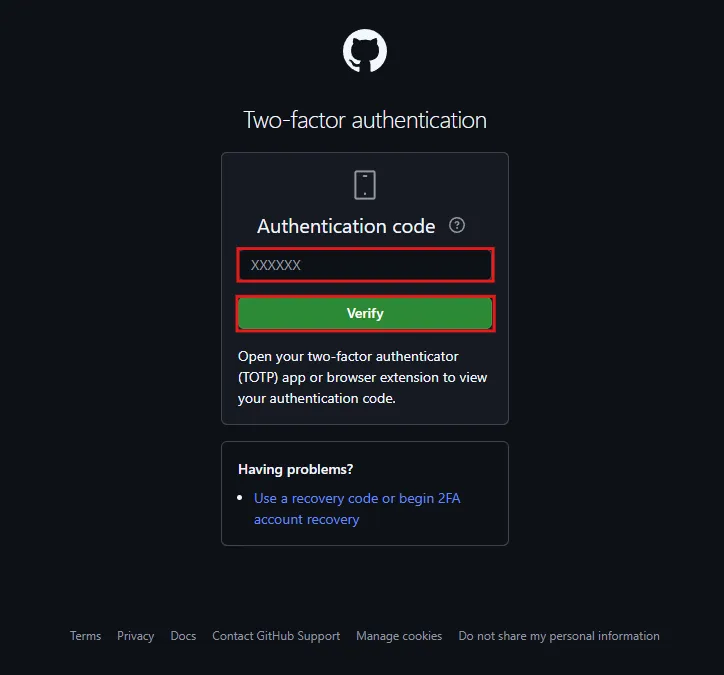The width and height of the screenshot is (724, 675).
Task: Click the 'account recovery' link text
Action: point(307,519)
